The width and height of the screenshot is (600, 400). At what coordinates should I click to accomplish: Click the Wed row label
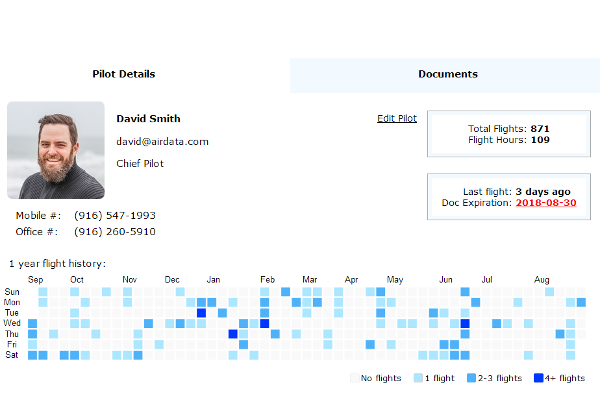[x=12, y=323]
